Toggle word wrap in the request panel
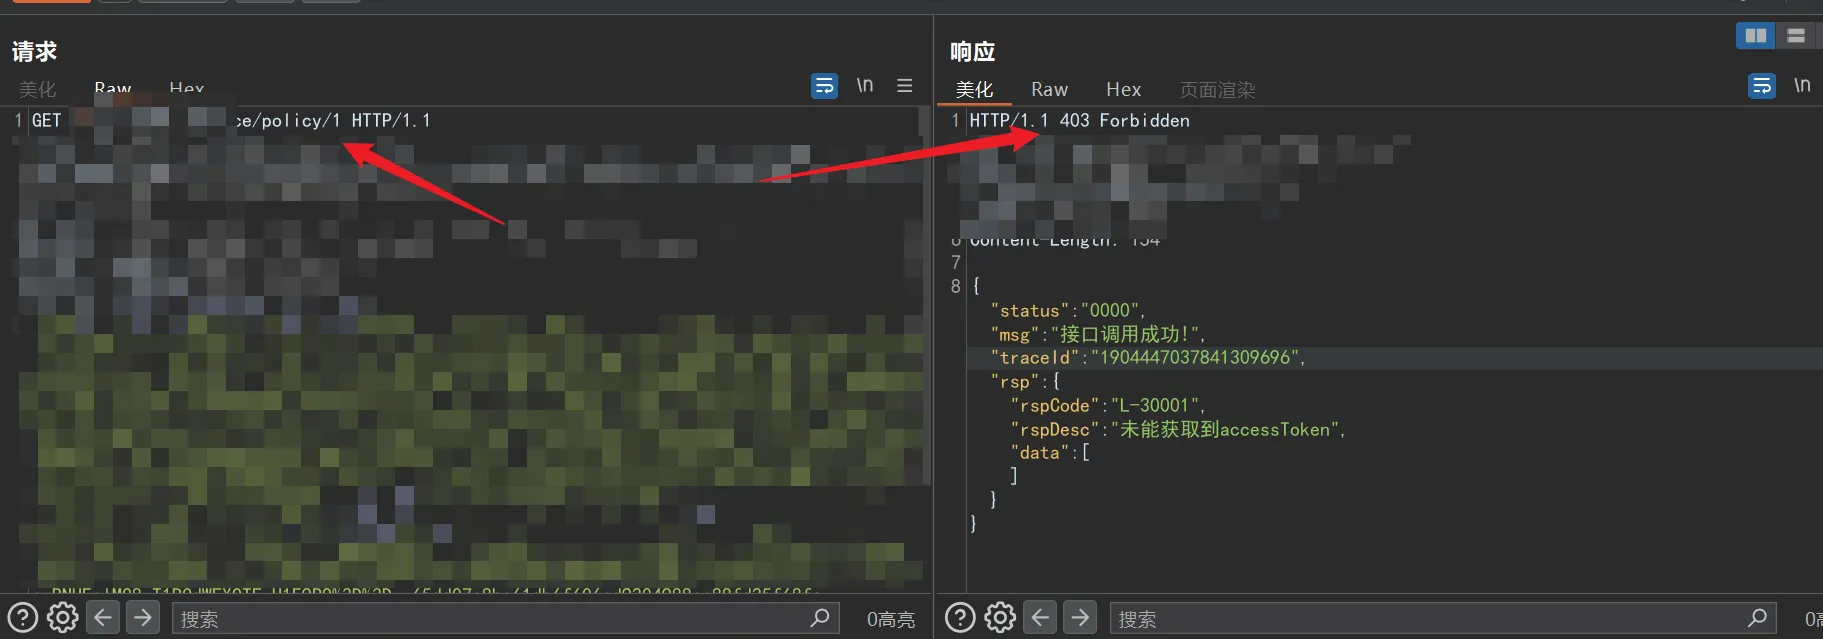Image resolution: width=1823 pixels, height=639 pixels. coord(824,86)
